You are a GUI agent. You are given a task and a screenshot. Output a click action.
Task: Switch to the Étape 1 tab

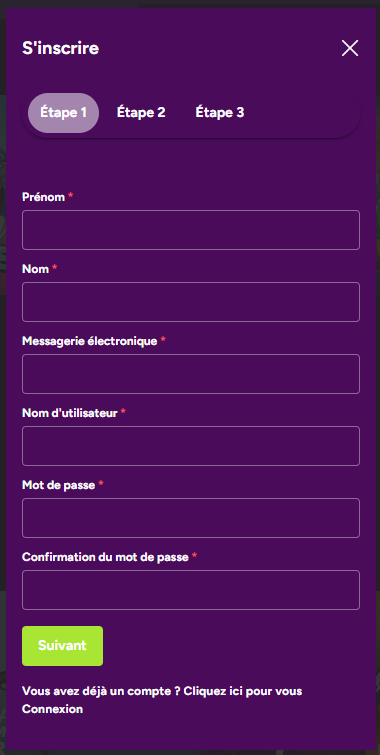63,113
